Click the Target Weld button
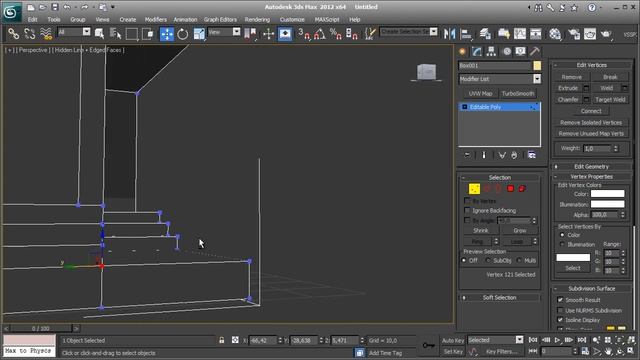This screenshot has height=360, width=640. tap(610, 100)
